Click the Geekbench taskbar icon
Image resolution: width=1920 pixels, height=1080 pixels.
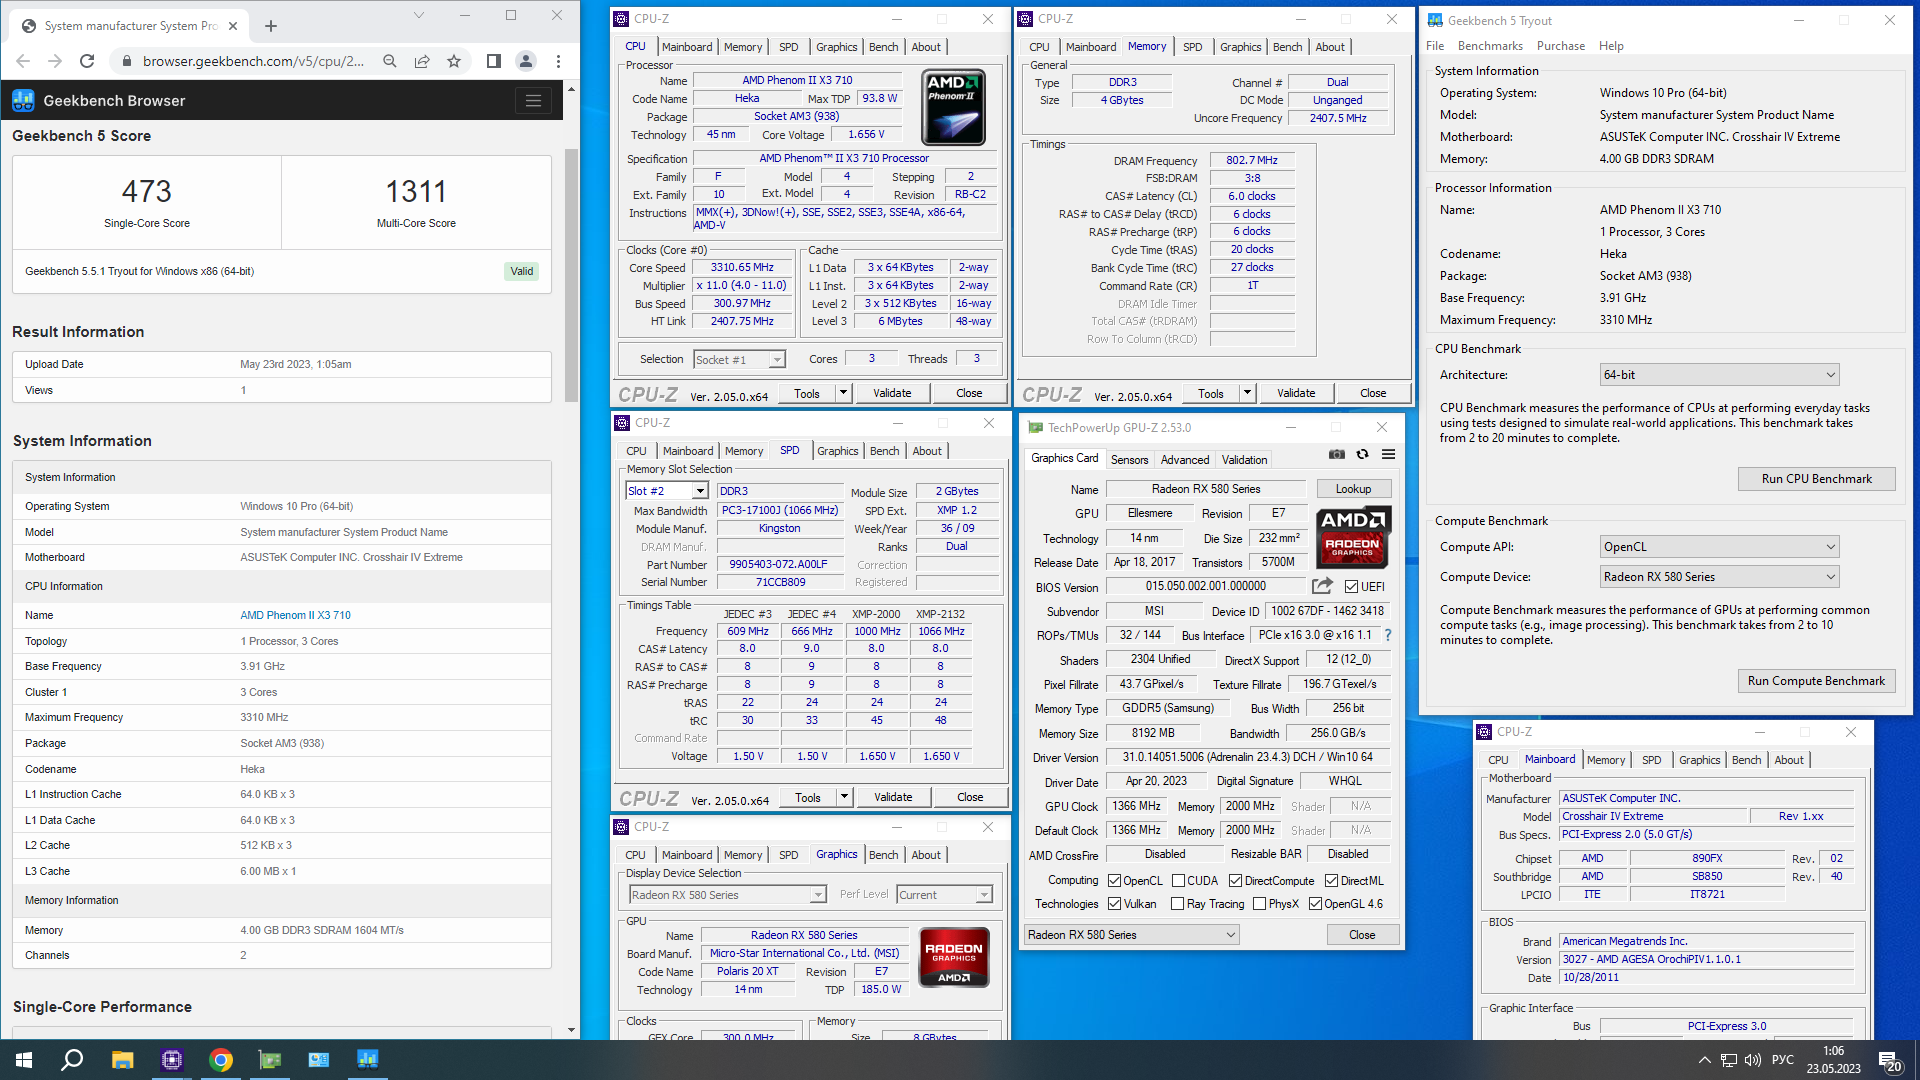click(x=368, y=1060)
